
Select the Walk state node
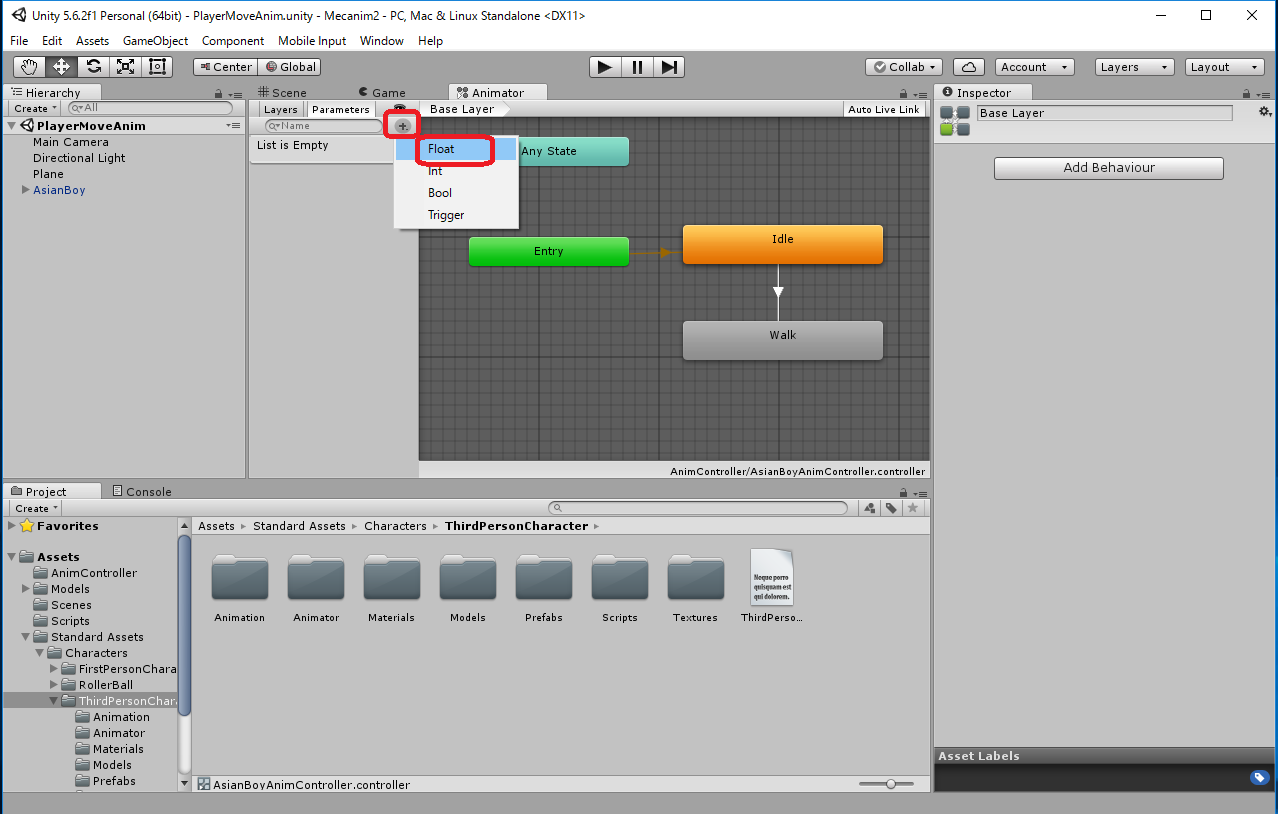[782, 340]
